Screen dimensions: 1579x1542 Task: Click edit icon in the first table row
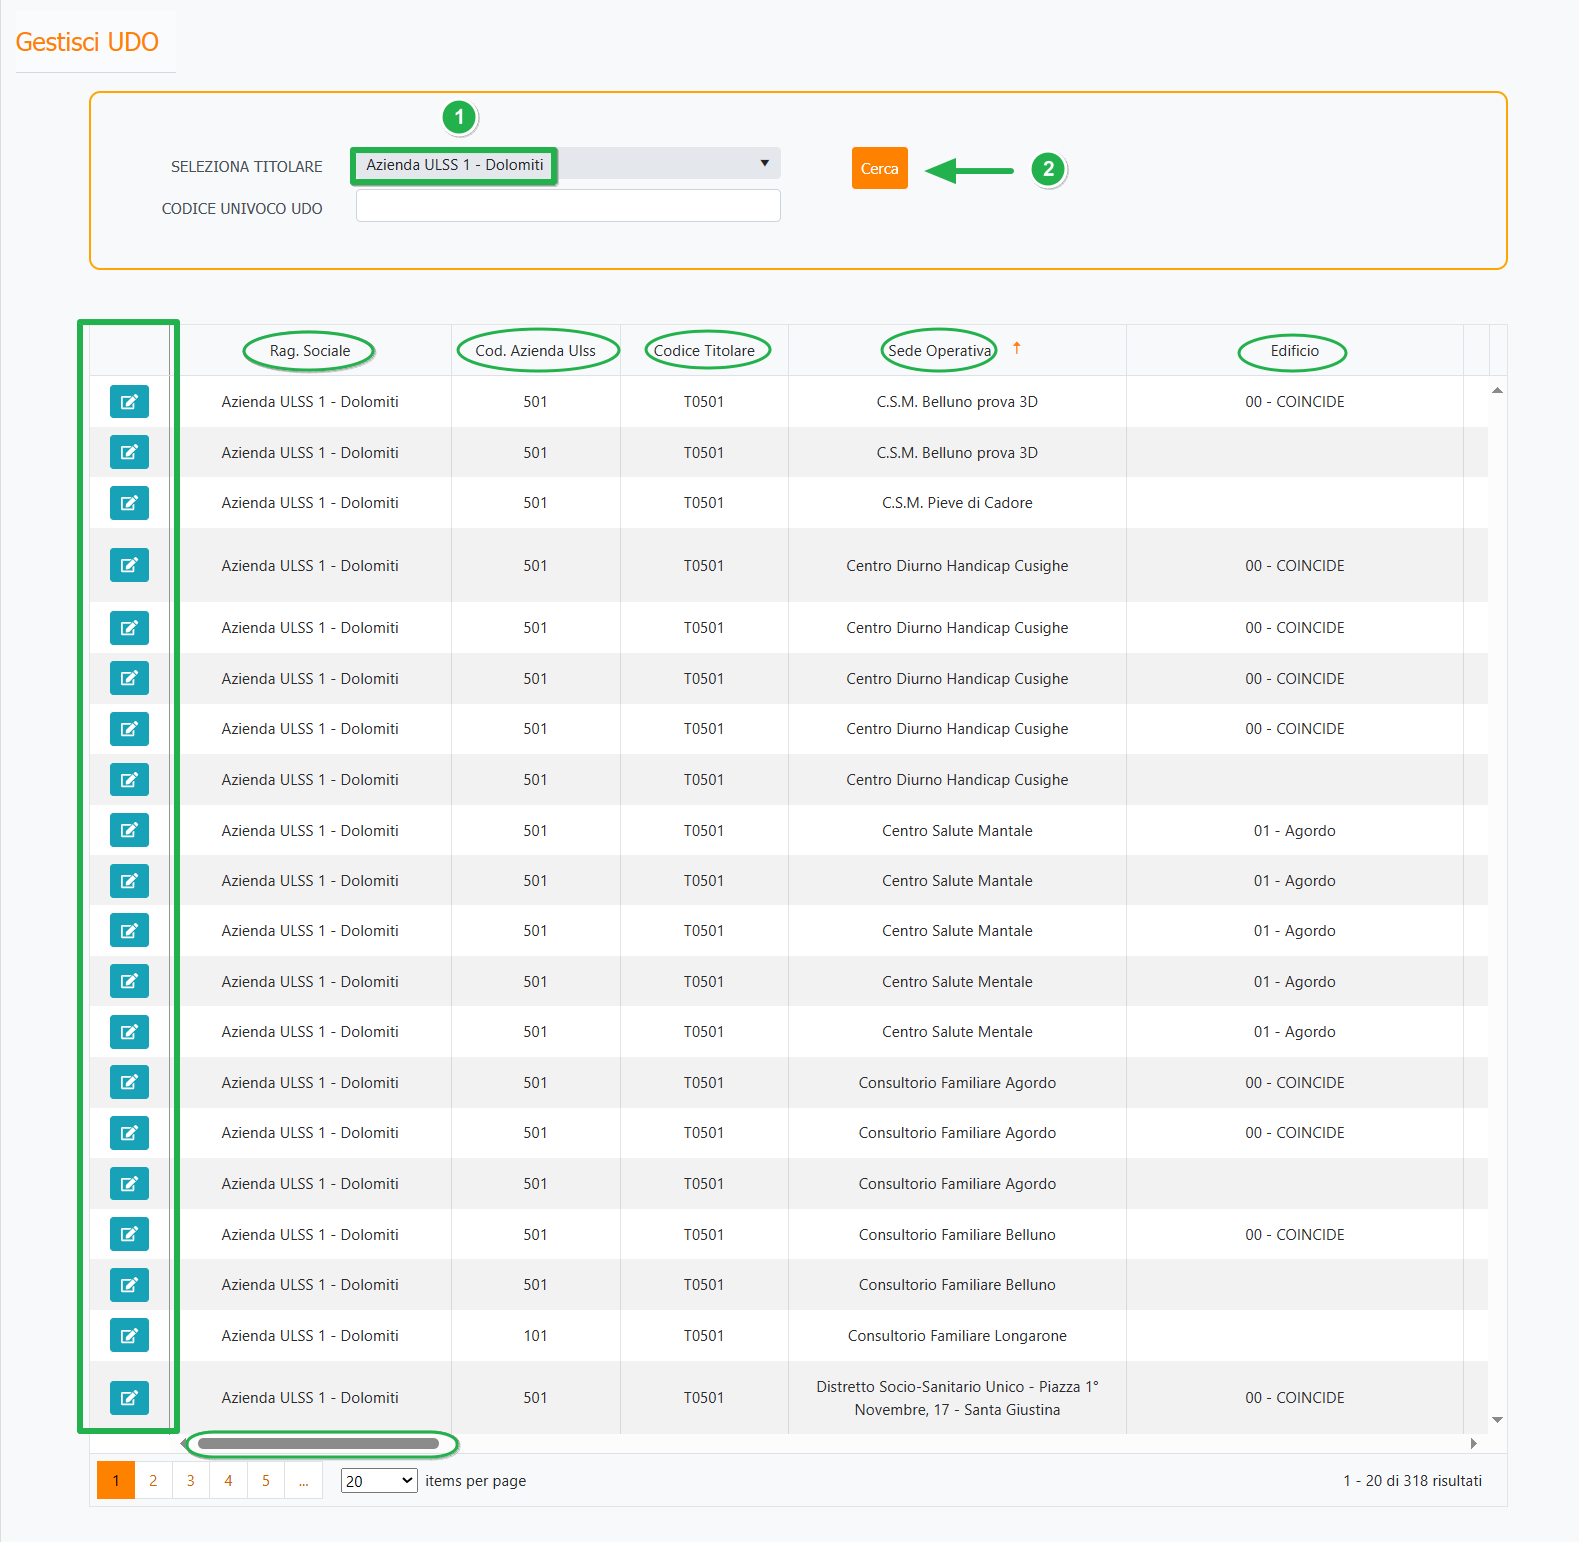[x=129, y=402]
